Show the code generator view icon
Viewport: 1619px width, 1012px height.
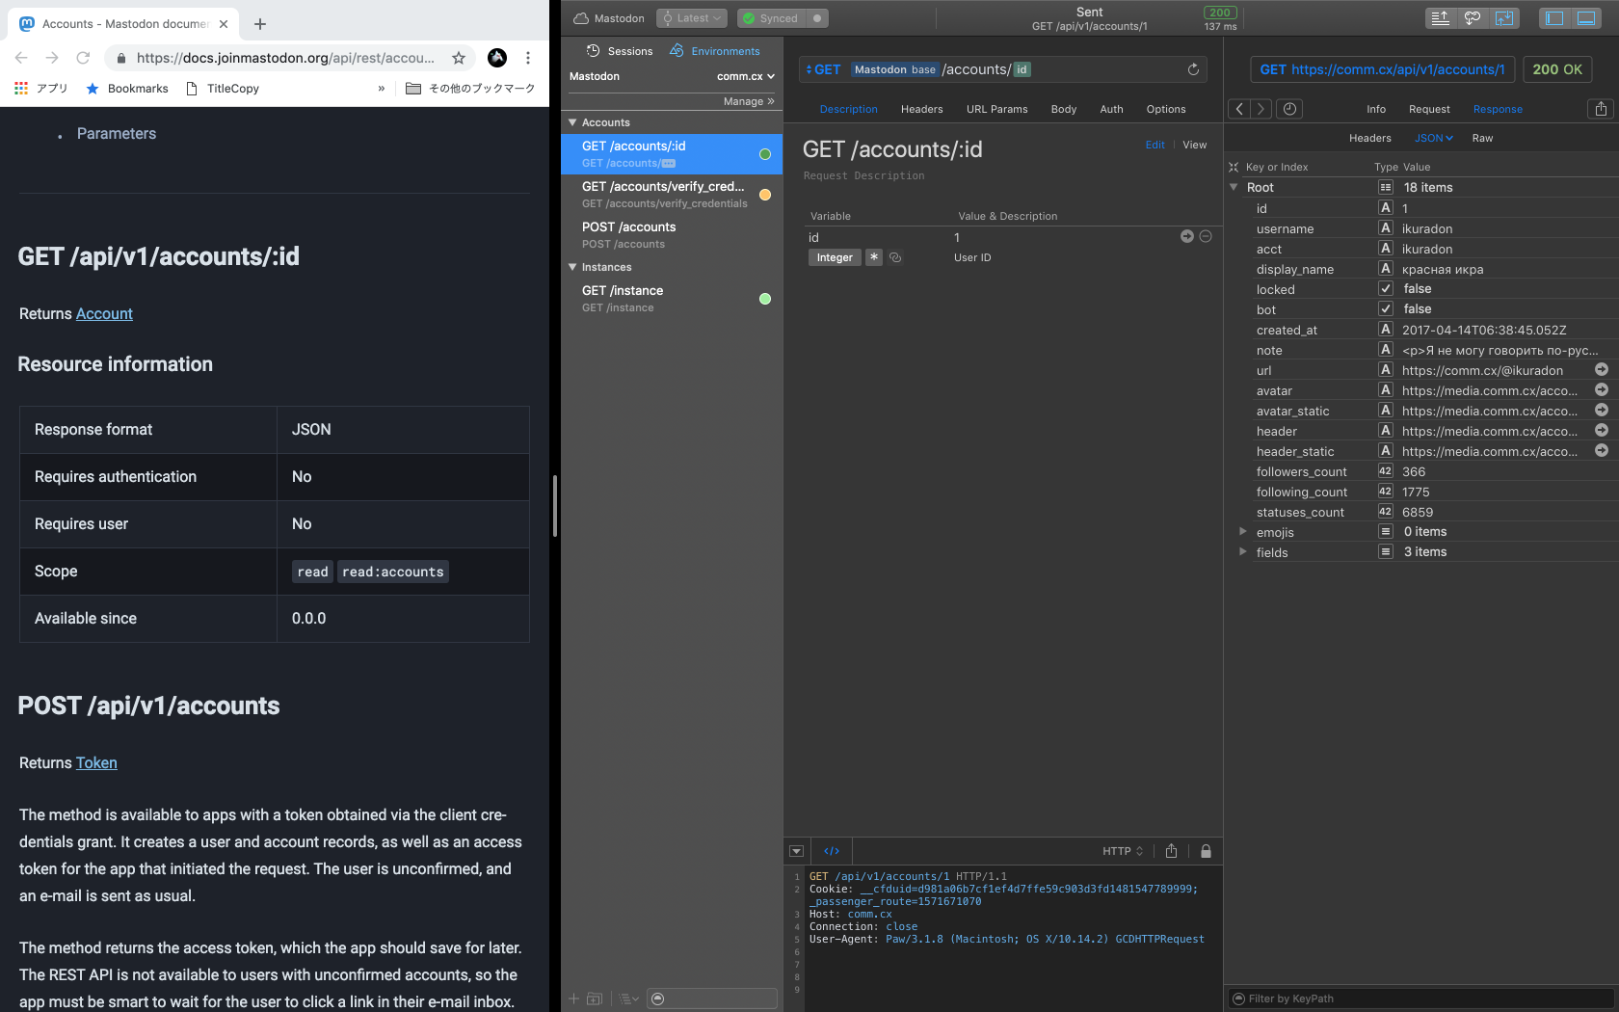coord(831,851)
